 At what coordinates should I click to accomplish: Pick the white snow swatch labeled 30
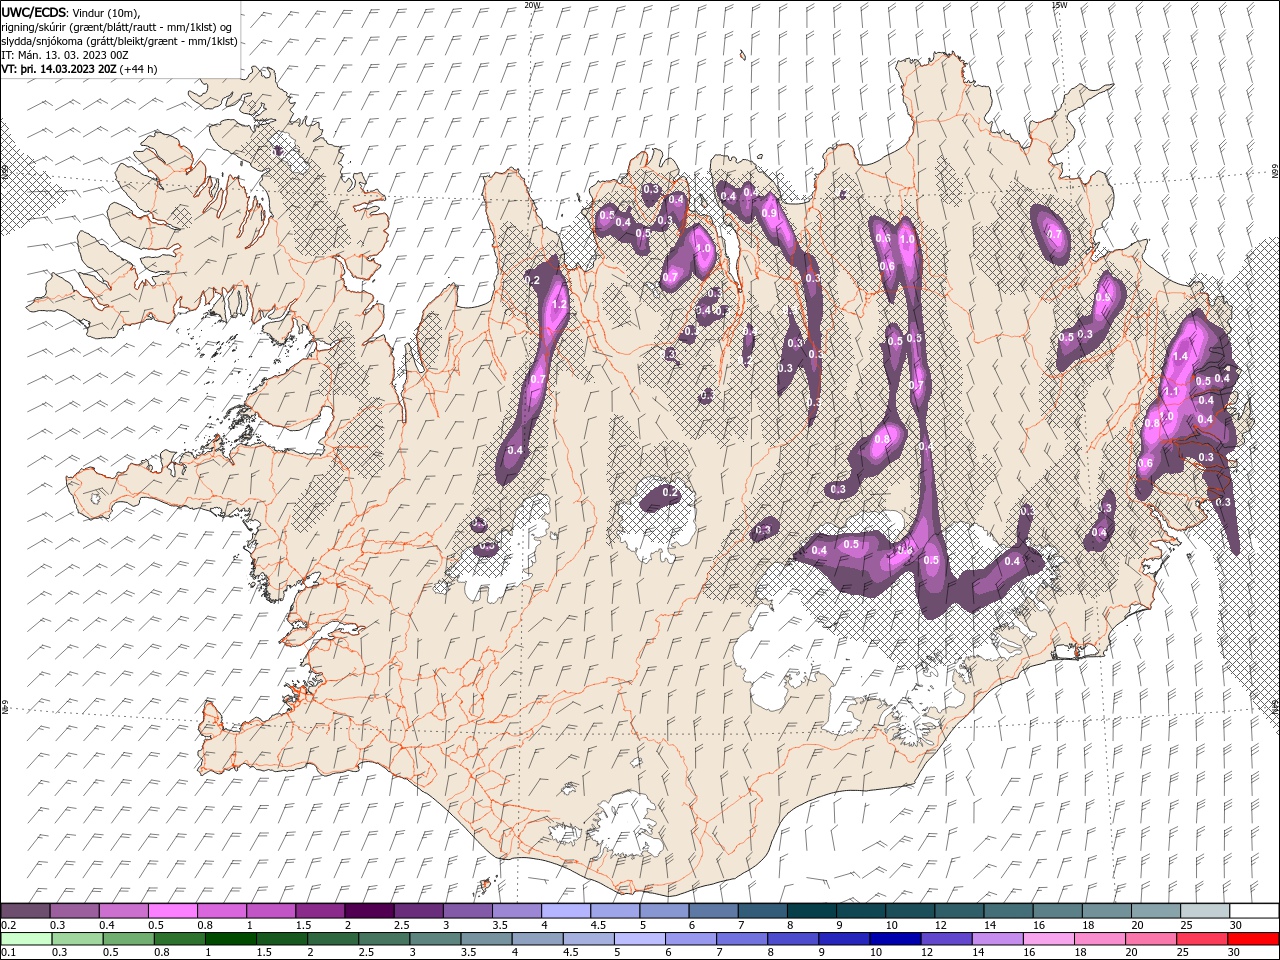click(x=1254, y=911)
